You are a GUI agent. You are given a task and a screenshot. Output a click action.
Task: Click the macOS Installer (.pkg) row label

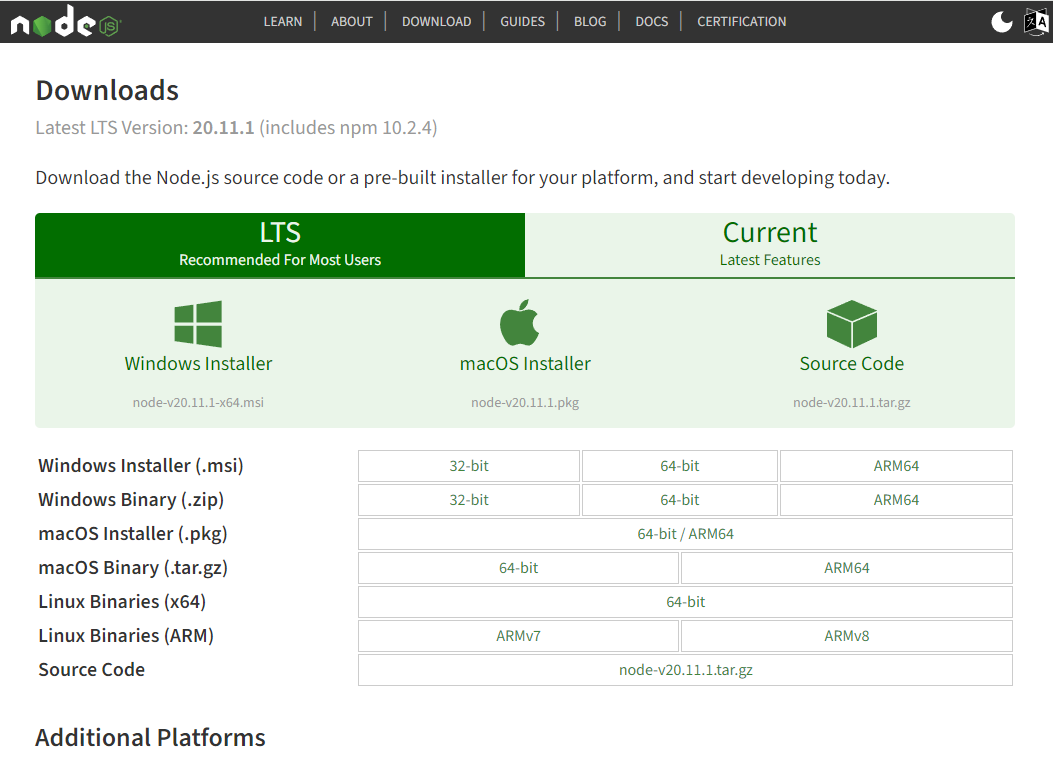(x=133, y=534)
